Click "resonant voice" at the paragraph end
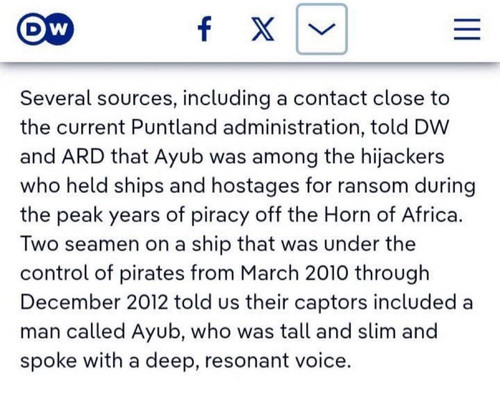 tap(278, 361)
